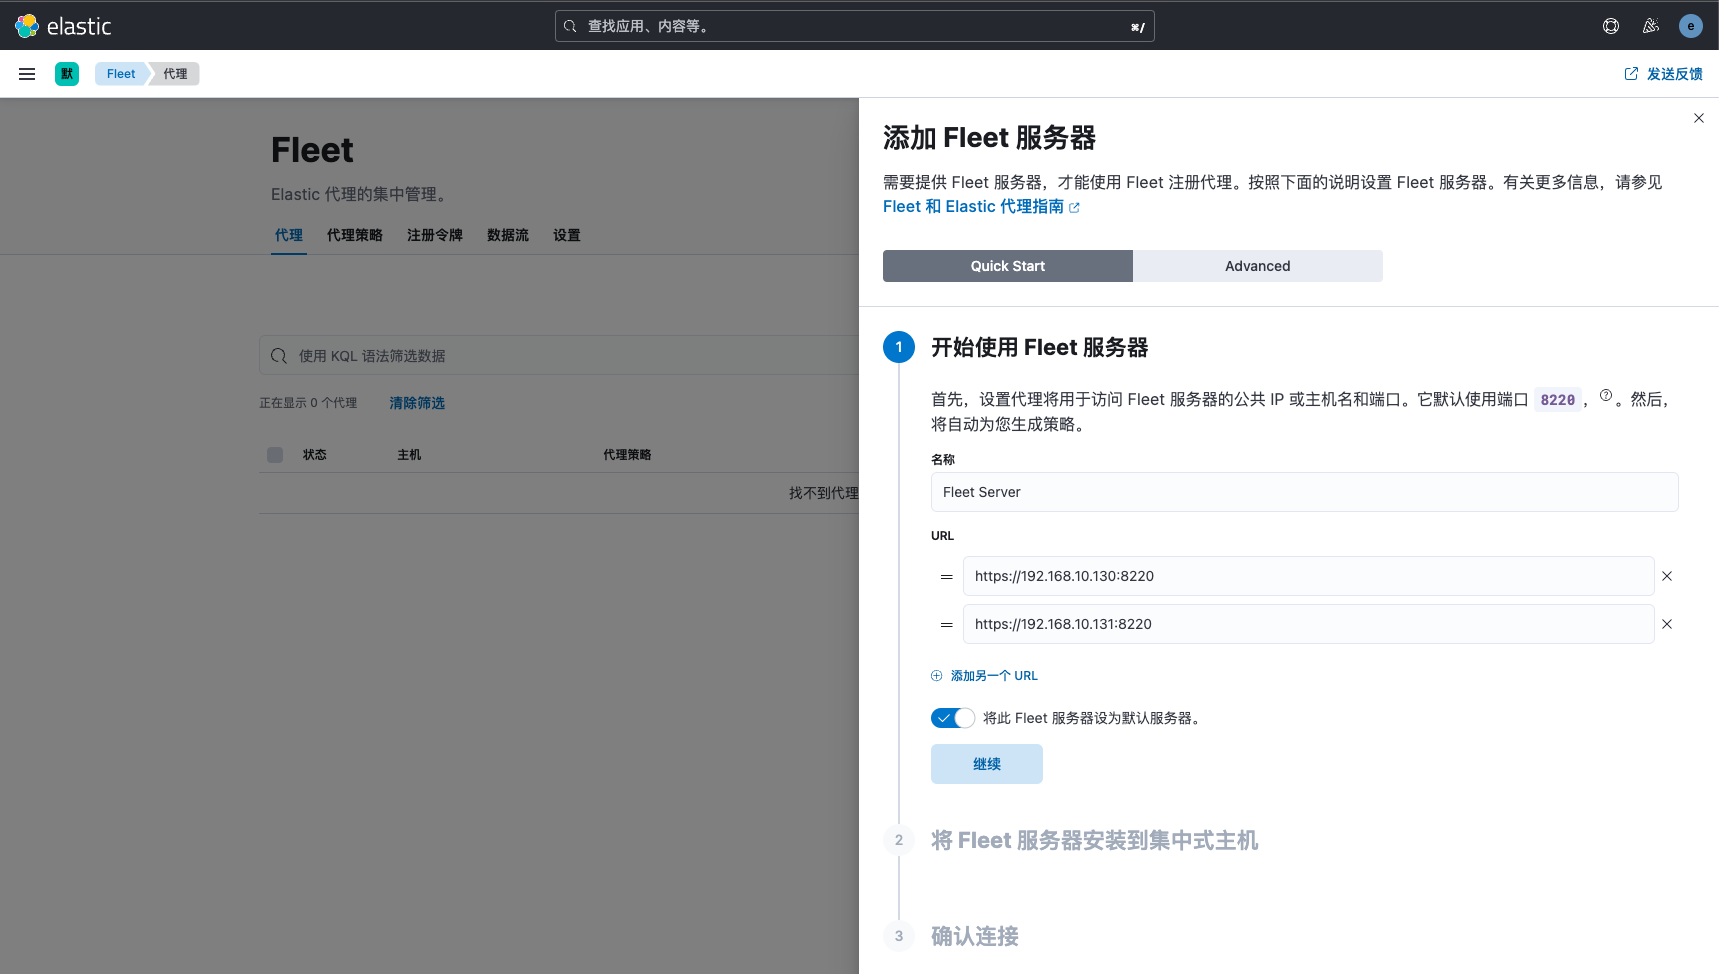Image resolution: width=1719 pixels, height=974 pixels.
Task: Switch to the Quick Start tab
Action: click(1008, 266)
